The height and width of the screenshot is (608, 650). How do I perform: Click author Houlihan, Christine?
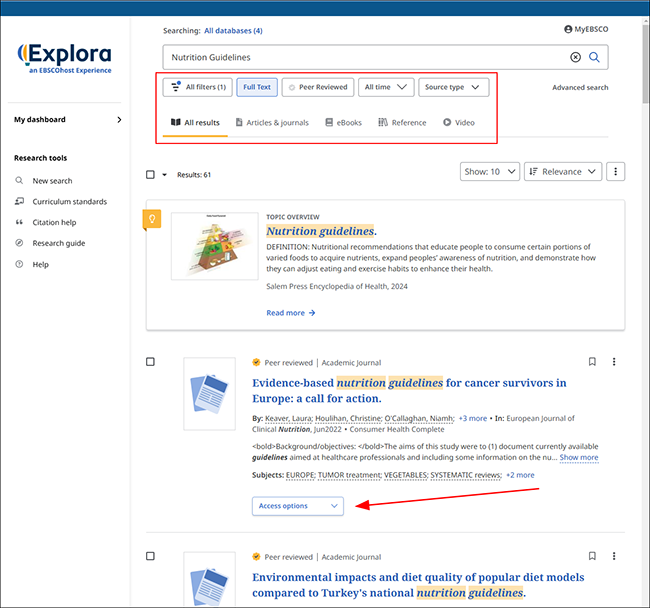[x=349, y=418]
